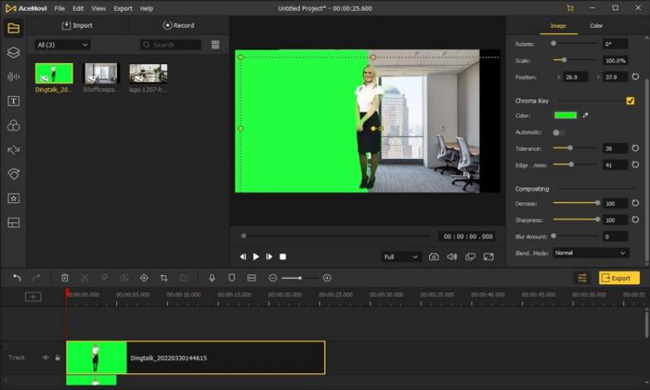Add a new track with plus button
The width and height of the screenshot is (650, 390).
(33, 296)
